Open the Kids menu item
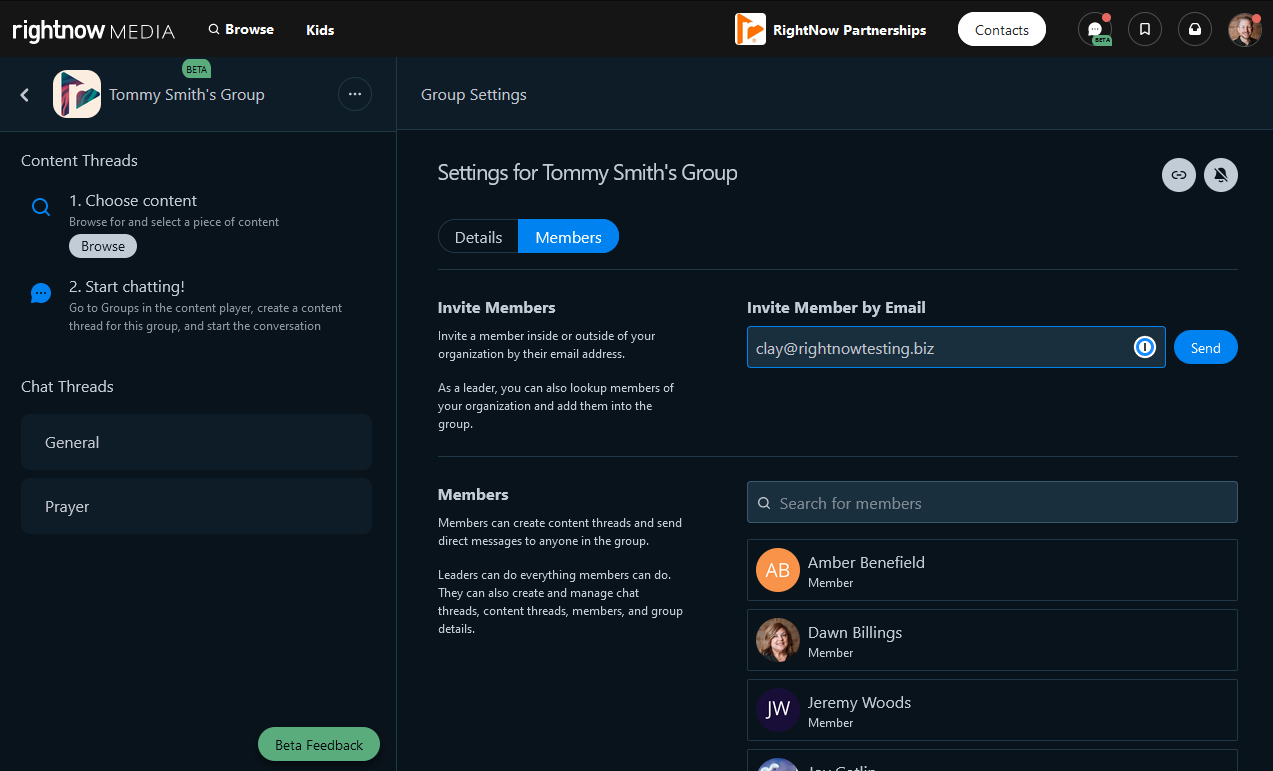Viewport: 1273px width, 771px height. pos(320,29)
